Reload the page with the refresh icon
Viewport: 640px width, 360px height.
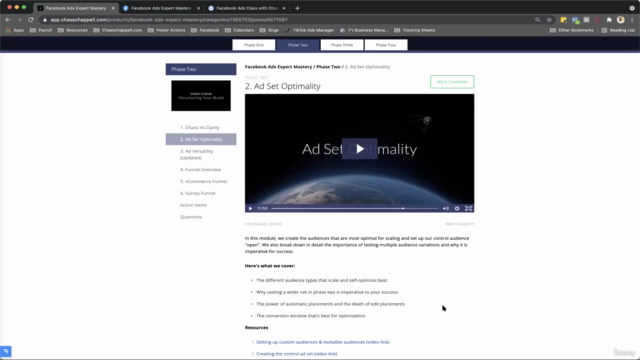[31, 20]
